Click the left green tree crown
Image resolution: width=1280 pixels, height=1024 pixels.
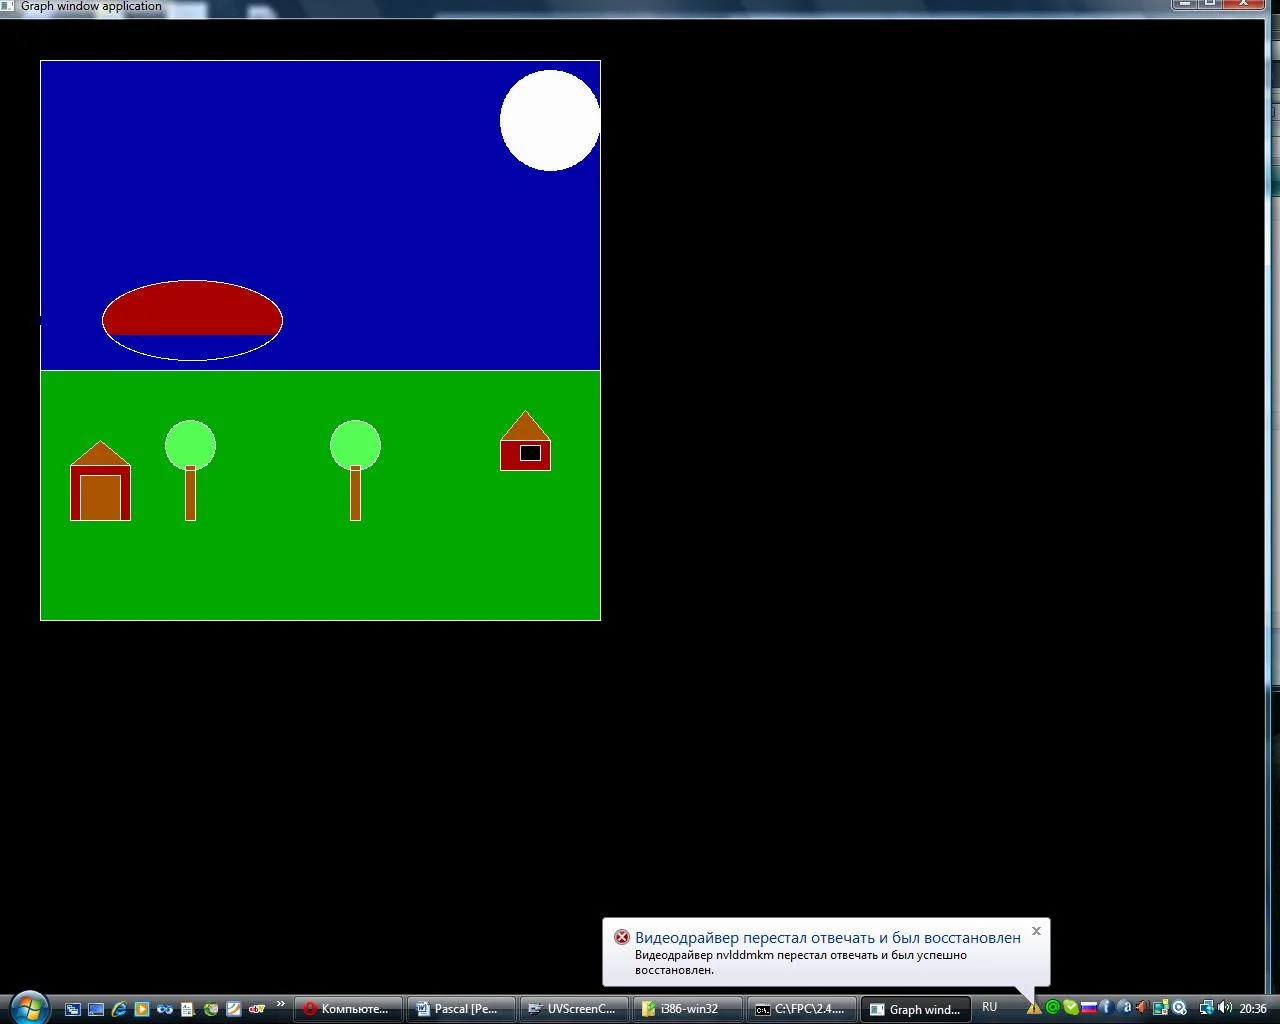190,445
